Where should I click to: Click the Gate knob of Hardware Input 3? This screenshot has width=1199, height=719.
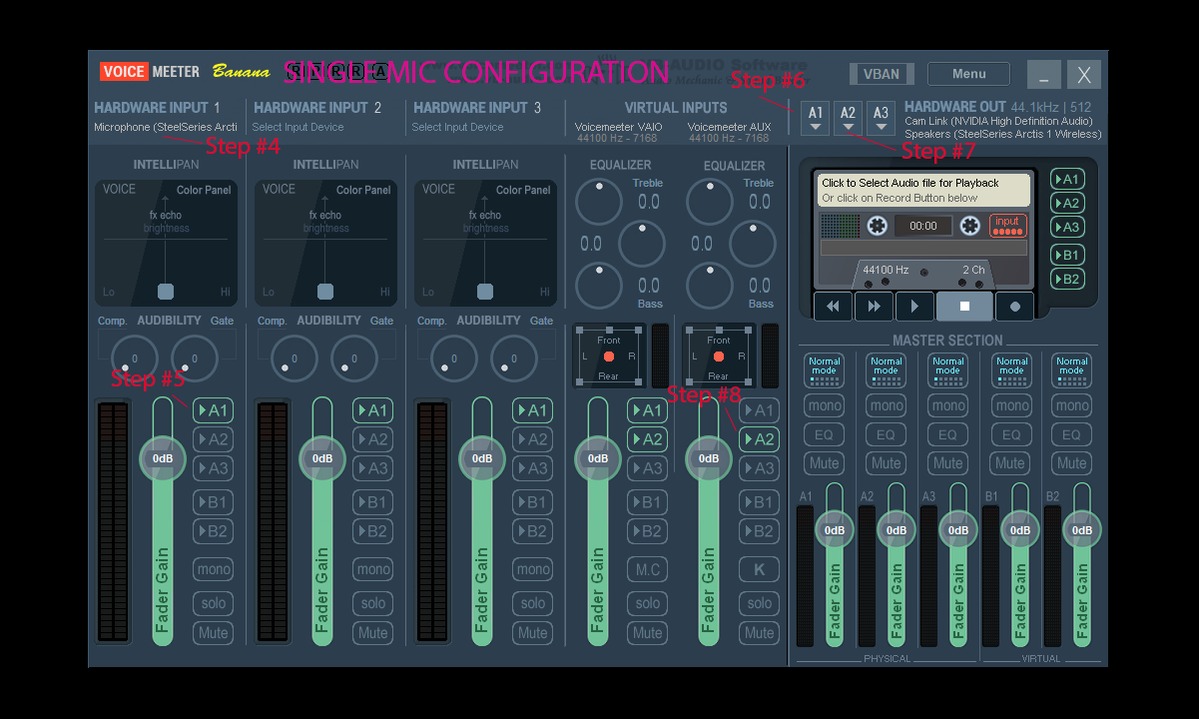coord(514,358)
